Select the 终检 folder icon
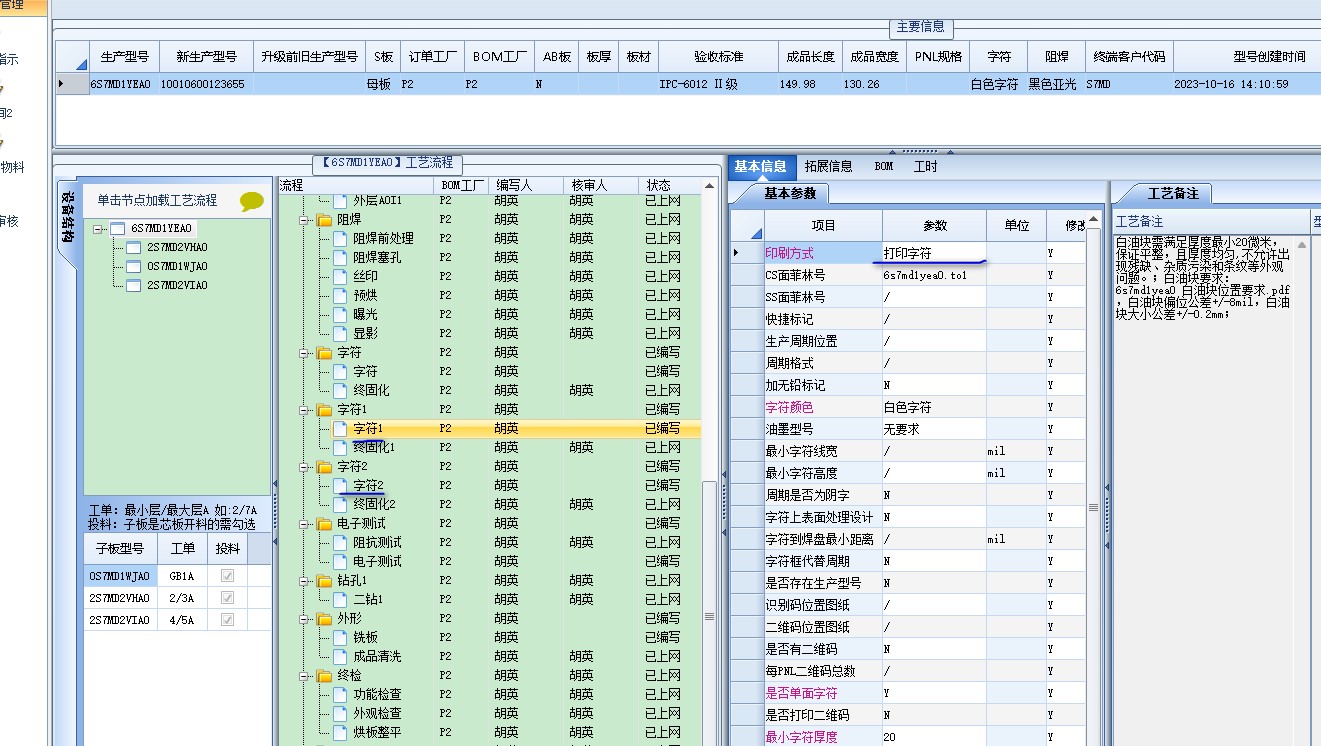1321x746 pixels. (324, 676)
